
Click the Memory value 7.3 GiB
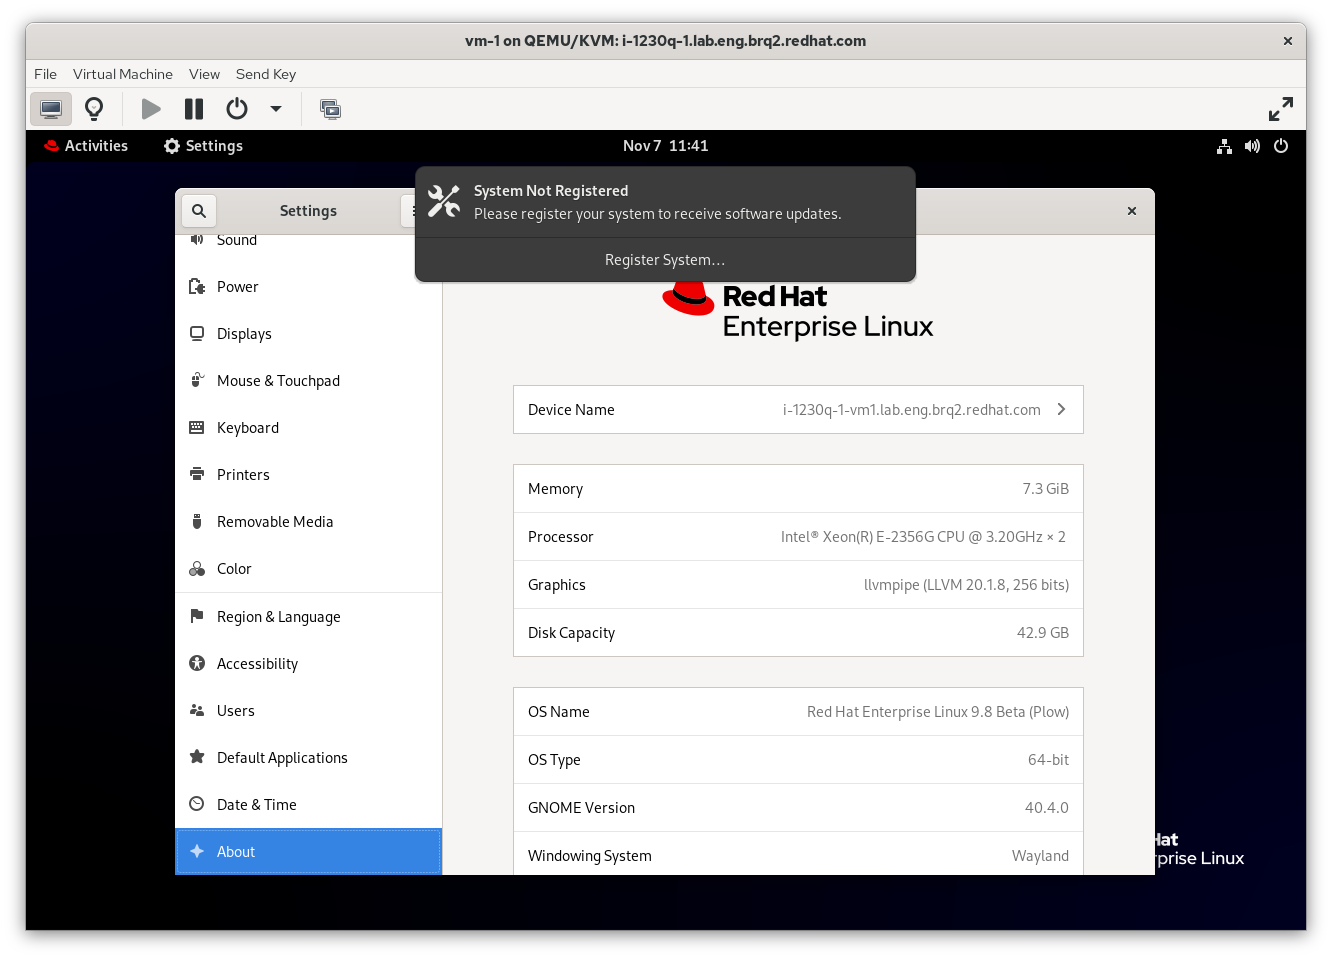[1045, 489]
